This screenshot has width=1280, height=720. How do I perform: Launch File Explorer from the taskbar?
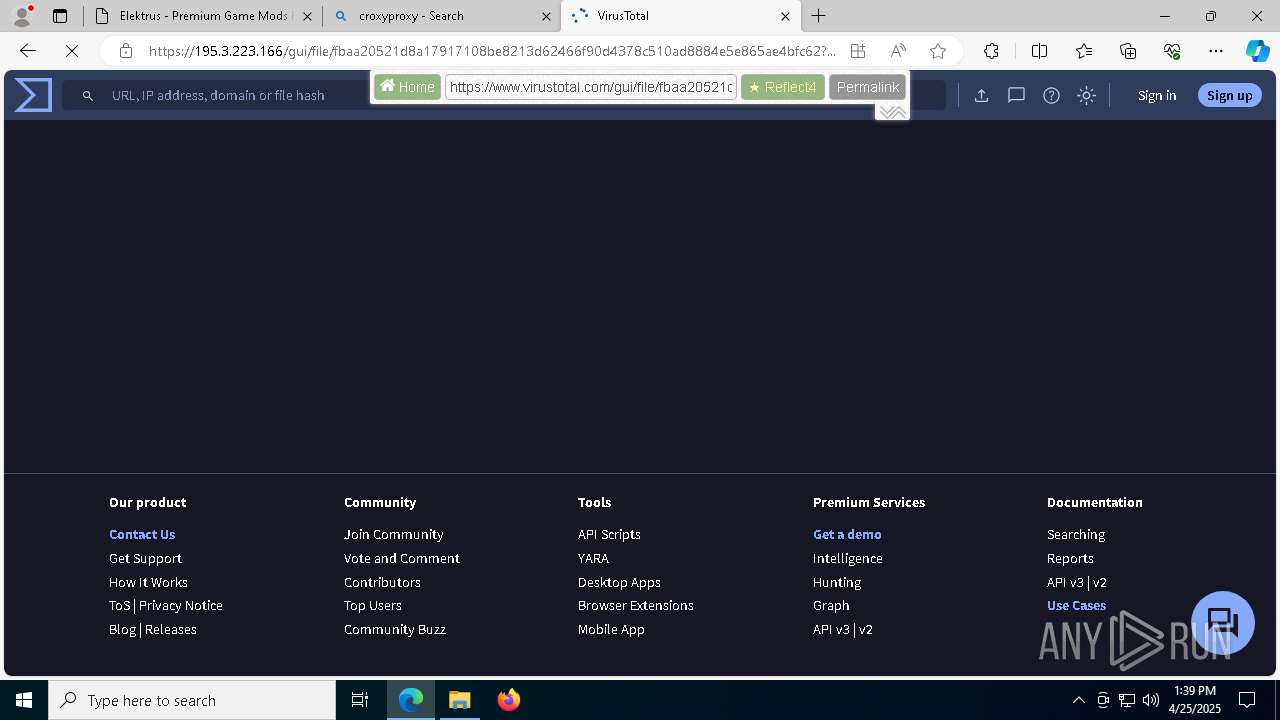pos(459,700)
